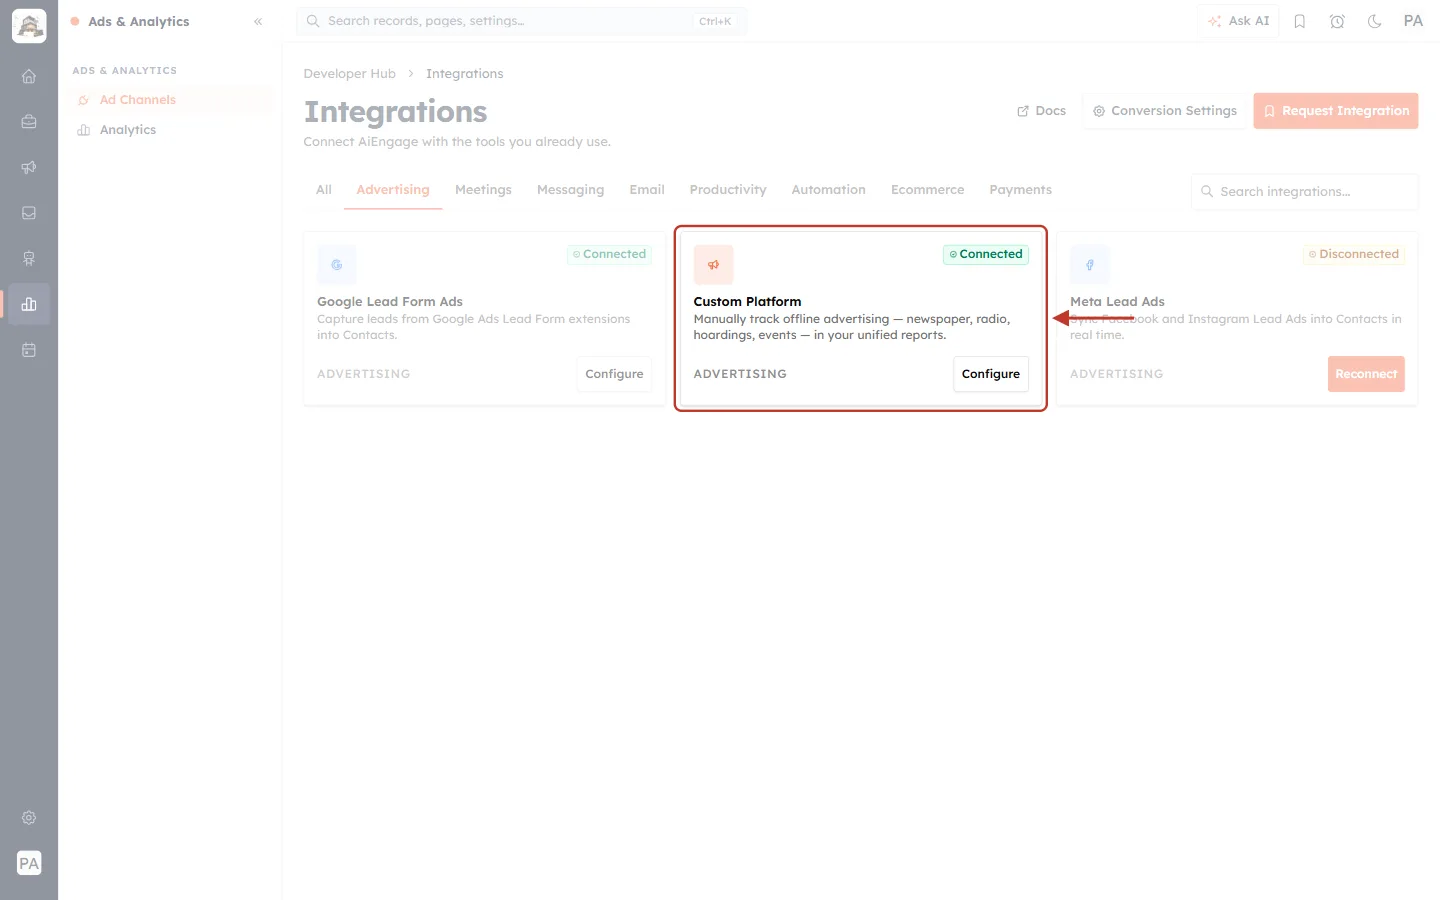Click the bookmark icon in the top bar
The image size is (1440, 900).
coord(1300,21)
